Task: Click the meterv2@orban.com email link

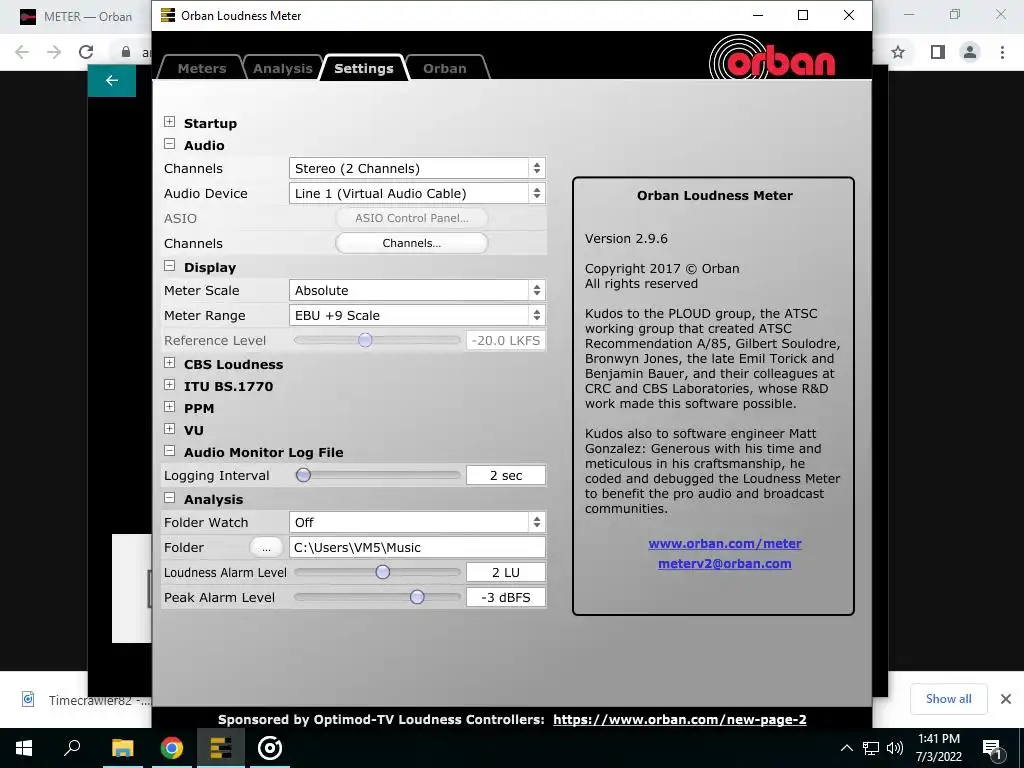Action: [x=724, y=564]
